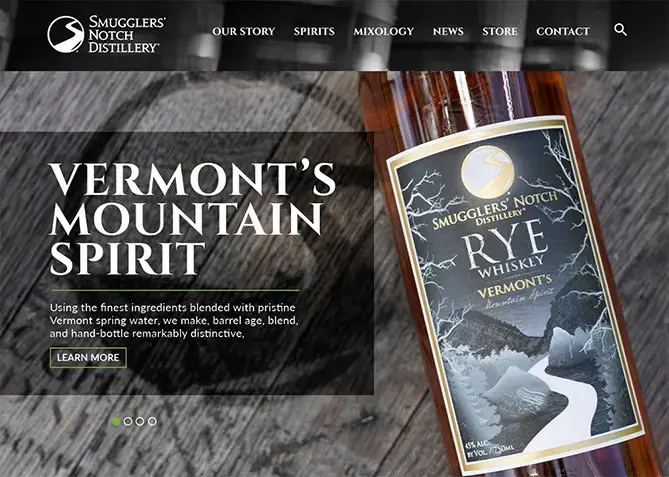Switch to the second slide dot
Screen dimensions: 669x477
pos(128,422)
